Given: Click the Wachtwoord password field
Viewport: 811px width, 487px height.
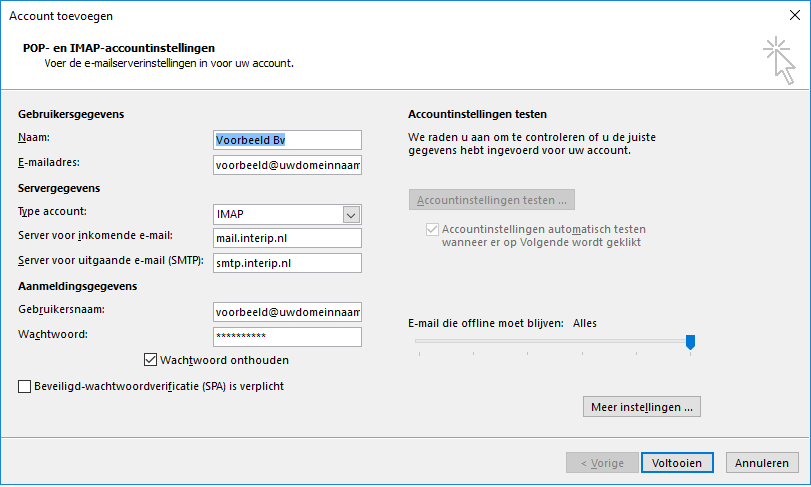Looking at the screenshot, I should [287, 337].
